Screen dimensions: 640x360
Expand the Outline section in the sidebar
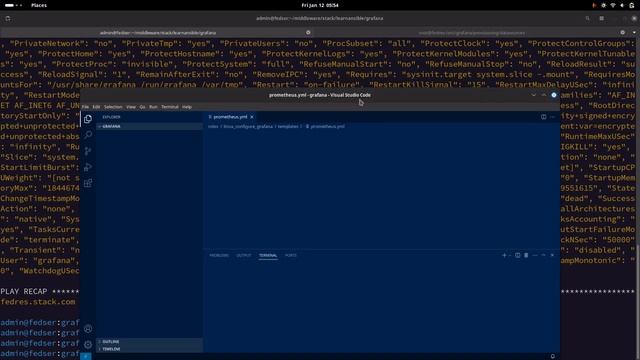tap(149, 342)
